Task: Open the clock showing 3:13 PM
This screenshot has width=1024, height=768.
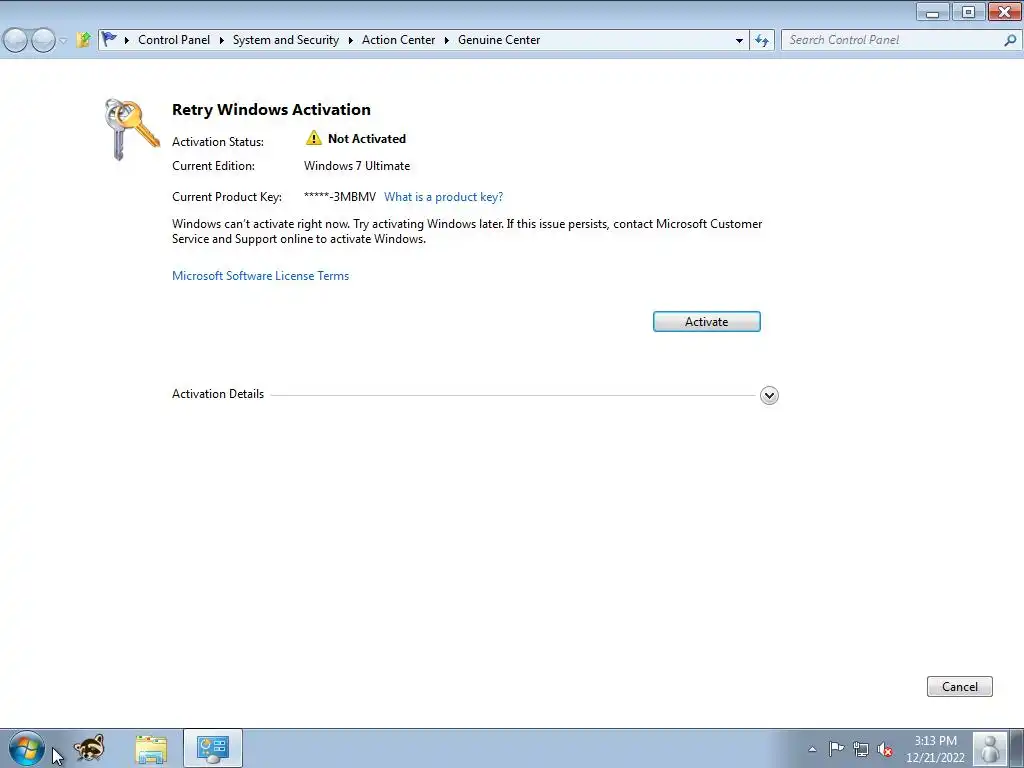Action: 935,749
